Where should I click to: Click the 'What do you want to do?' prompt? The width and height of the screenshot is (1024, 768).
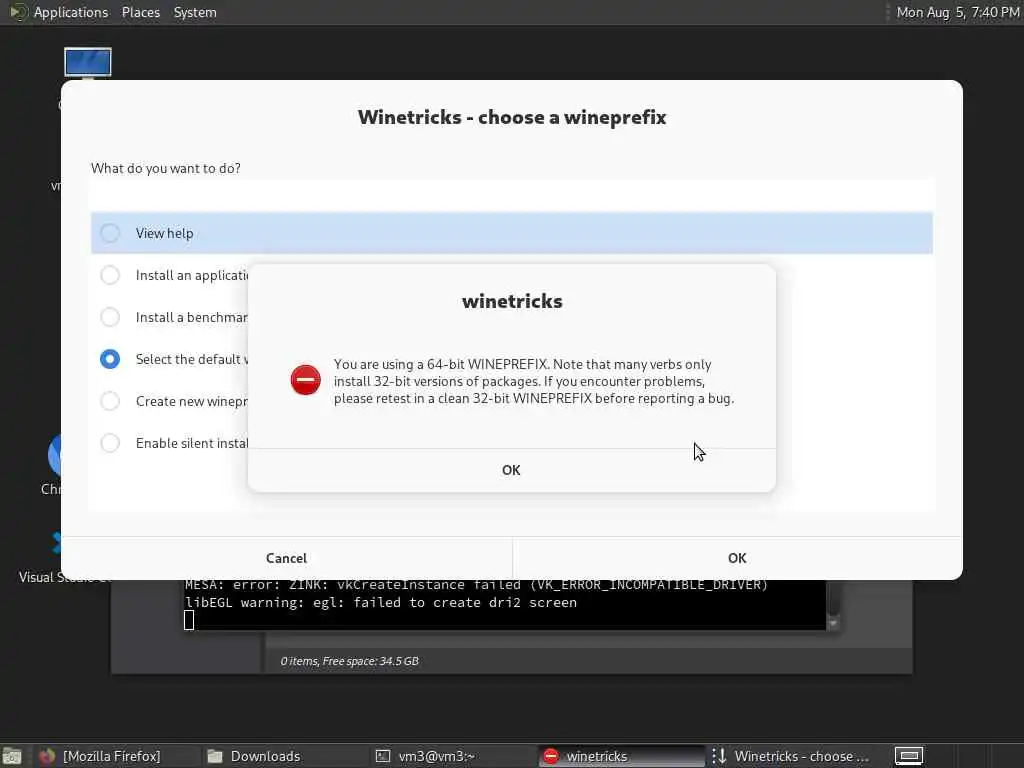166,168
